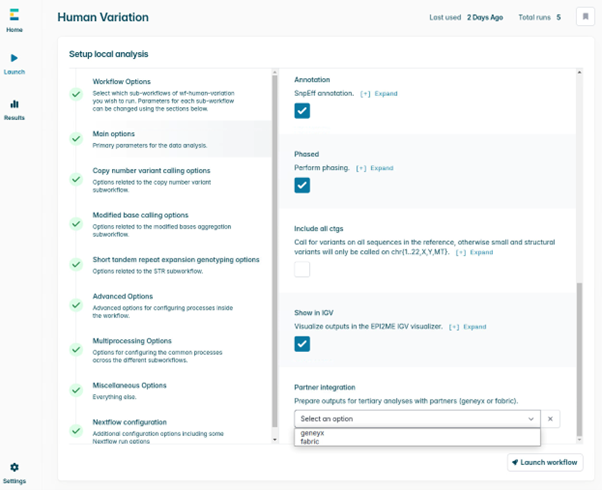Click the Last used 2 Days Ago text
Screen dimensions: 602x490
point(466,17)
